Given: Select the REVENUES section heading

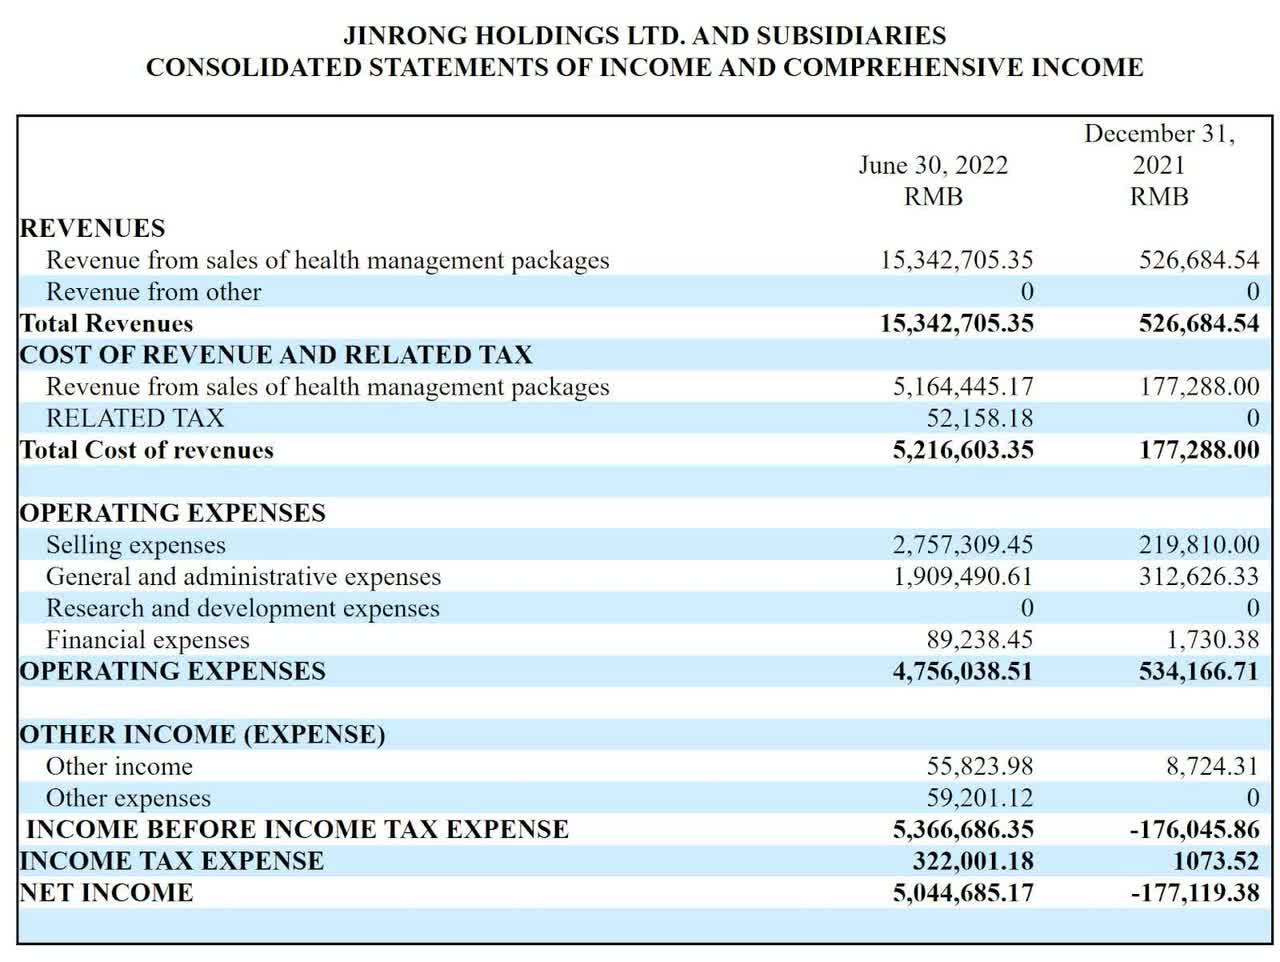Looking at the screenshot, I should 92,228.
